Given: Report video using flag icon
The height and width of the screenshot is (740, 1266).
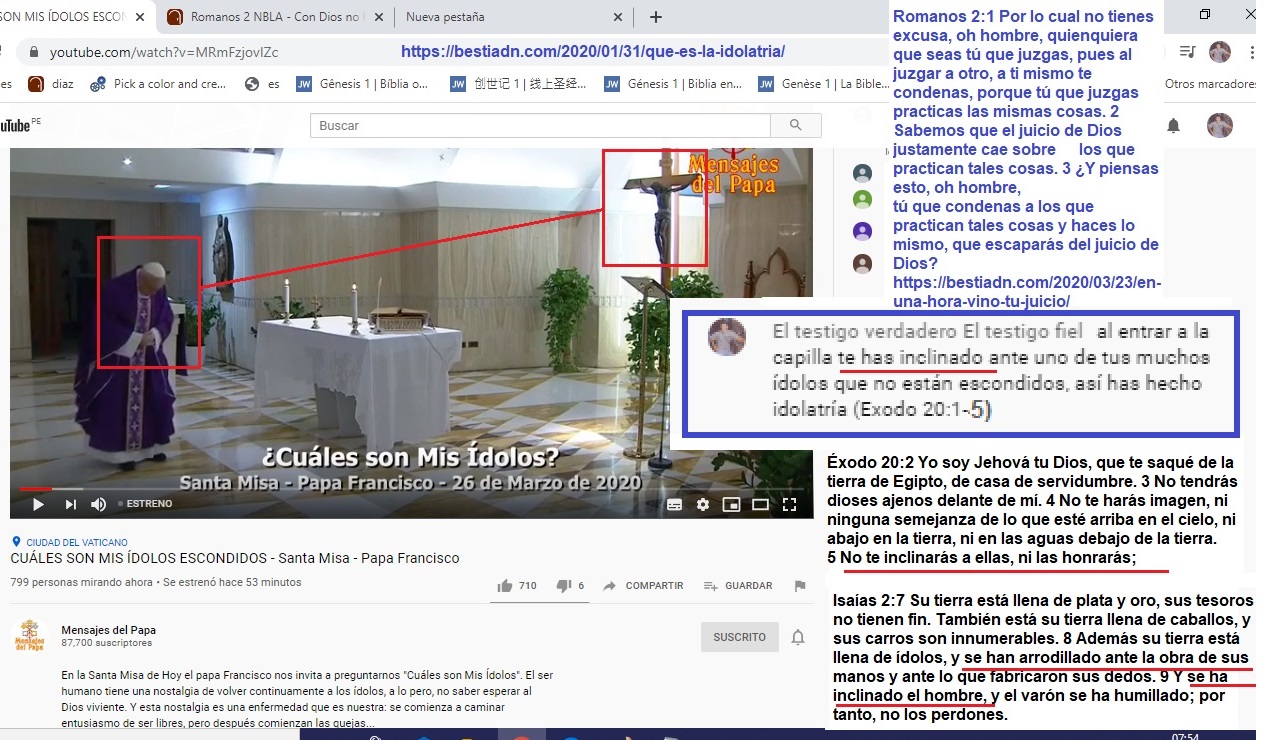Looking at the screenshot, I should pyautogui.click(x=799, y=586).
